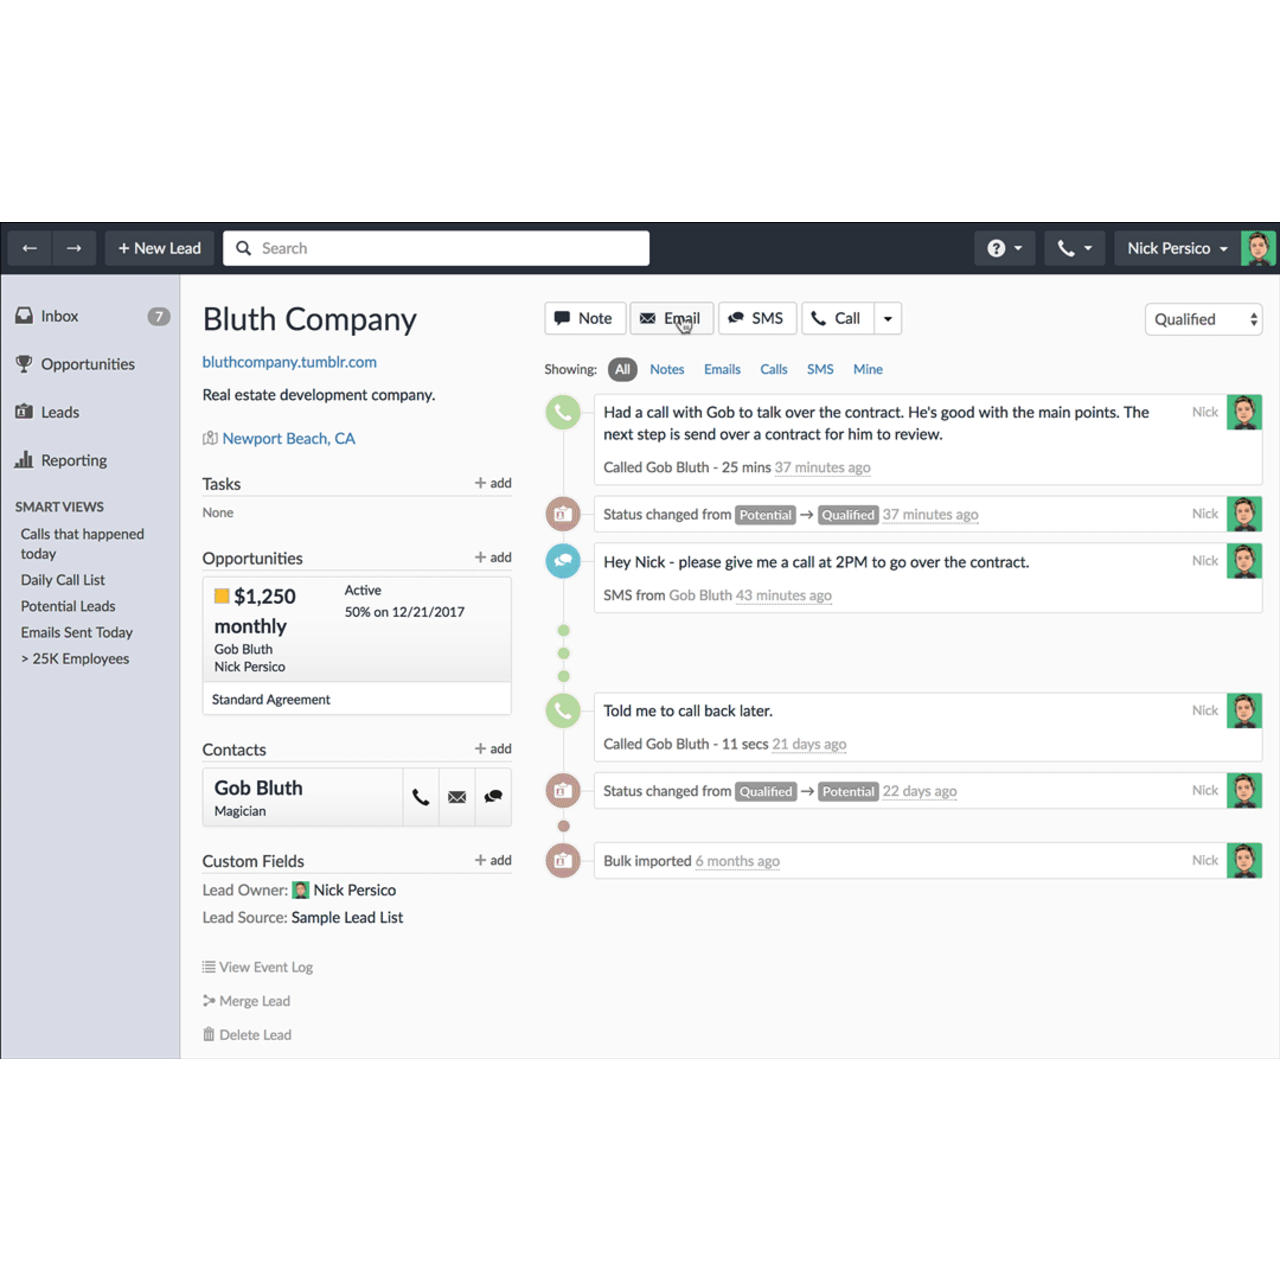Open the bluthcompany.tumblr.com link

pos(289,362)
